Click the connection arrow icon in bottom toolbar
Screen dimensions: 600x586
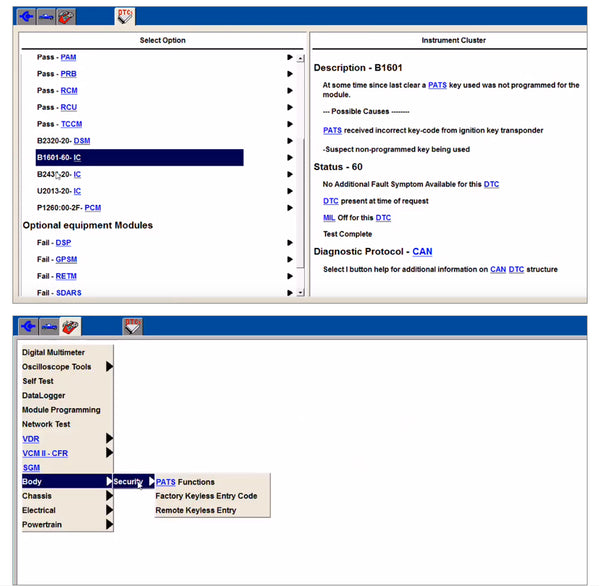tap(27, 327)
